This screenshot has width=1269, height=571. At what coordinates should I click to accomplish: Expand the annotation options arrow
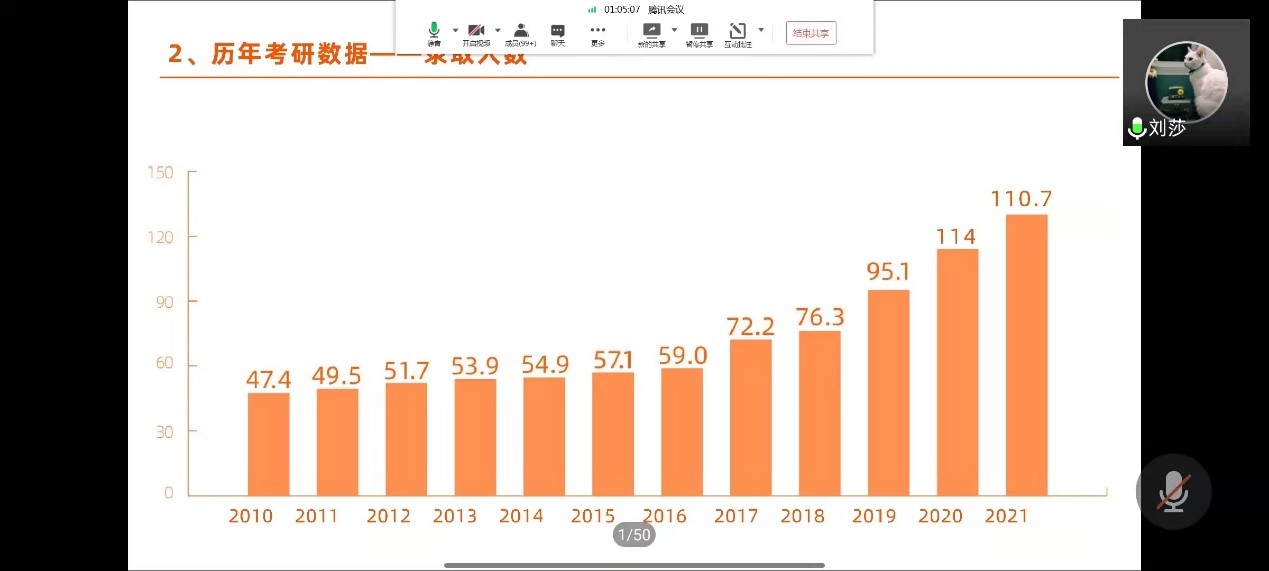[x=761, y=30]
